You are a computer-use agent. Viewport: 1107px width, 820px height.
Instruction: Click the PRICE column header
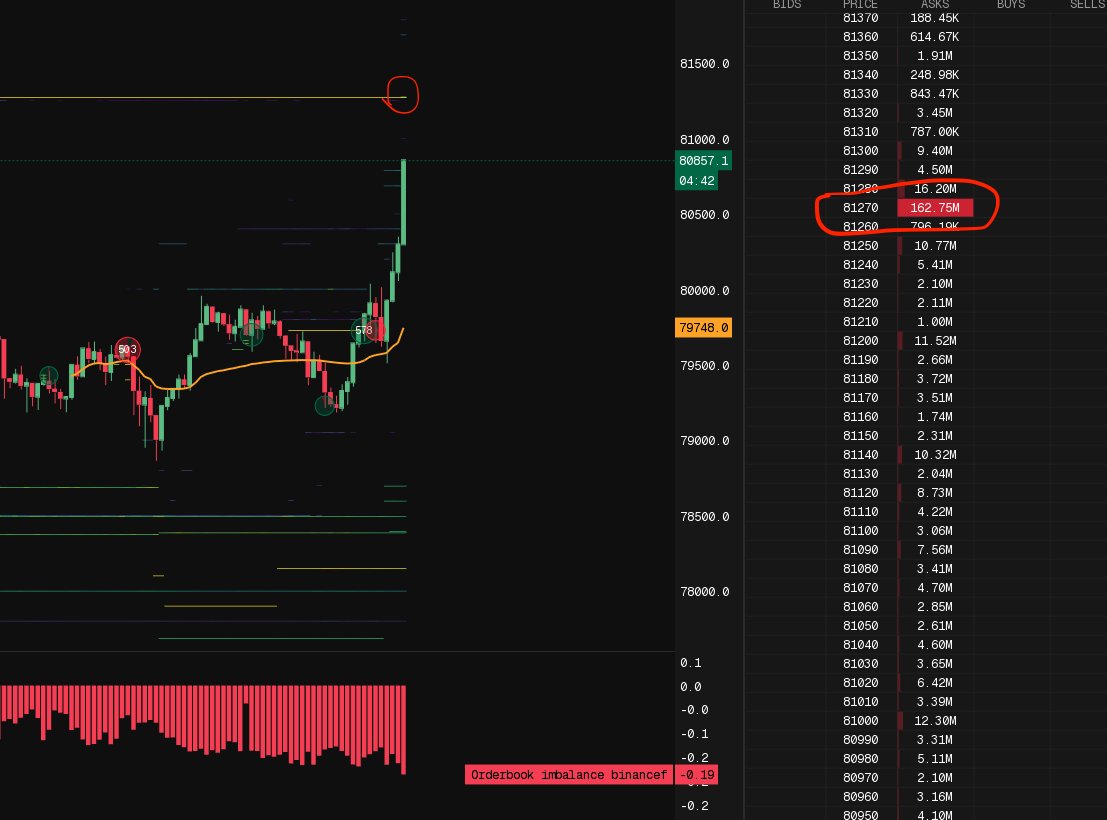coord(860,4)
